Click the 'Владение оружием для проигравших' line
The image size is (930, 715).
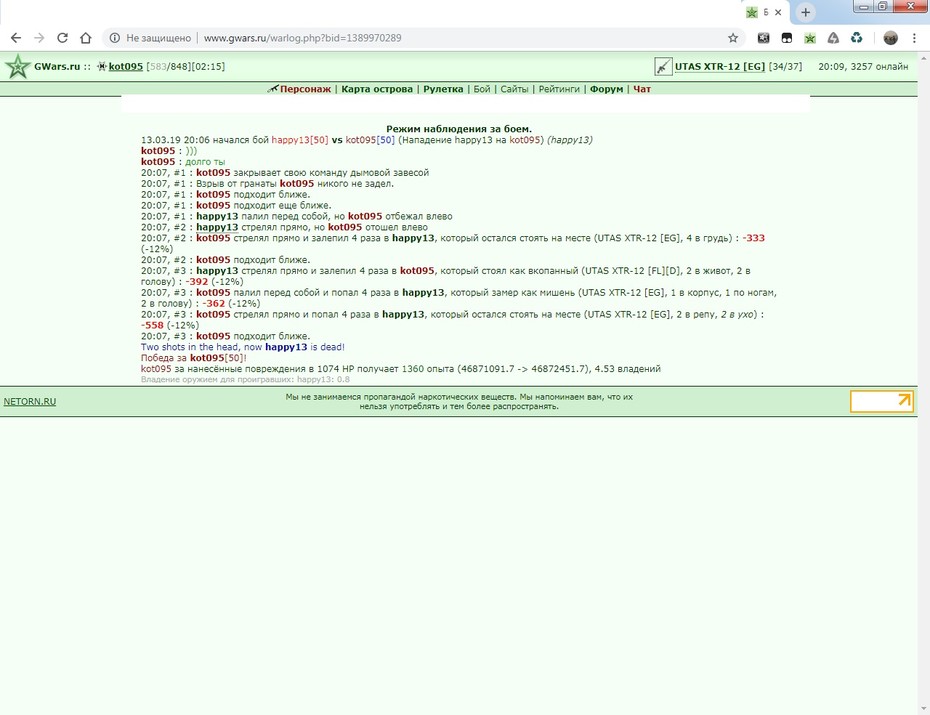pos(245,379)
